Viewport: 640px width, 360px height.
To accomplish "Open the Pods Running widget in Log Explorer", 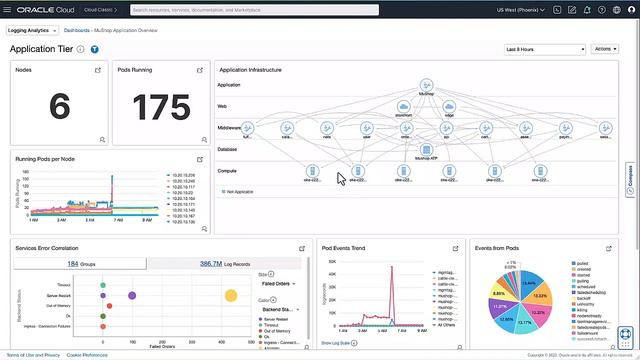I will click(200, 70).
